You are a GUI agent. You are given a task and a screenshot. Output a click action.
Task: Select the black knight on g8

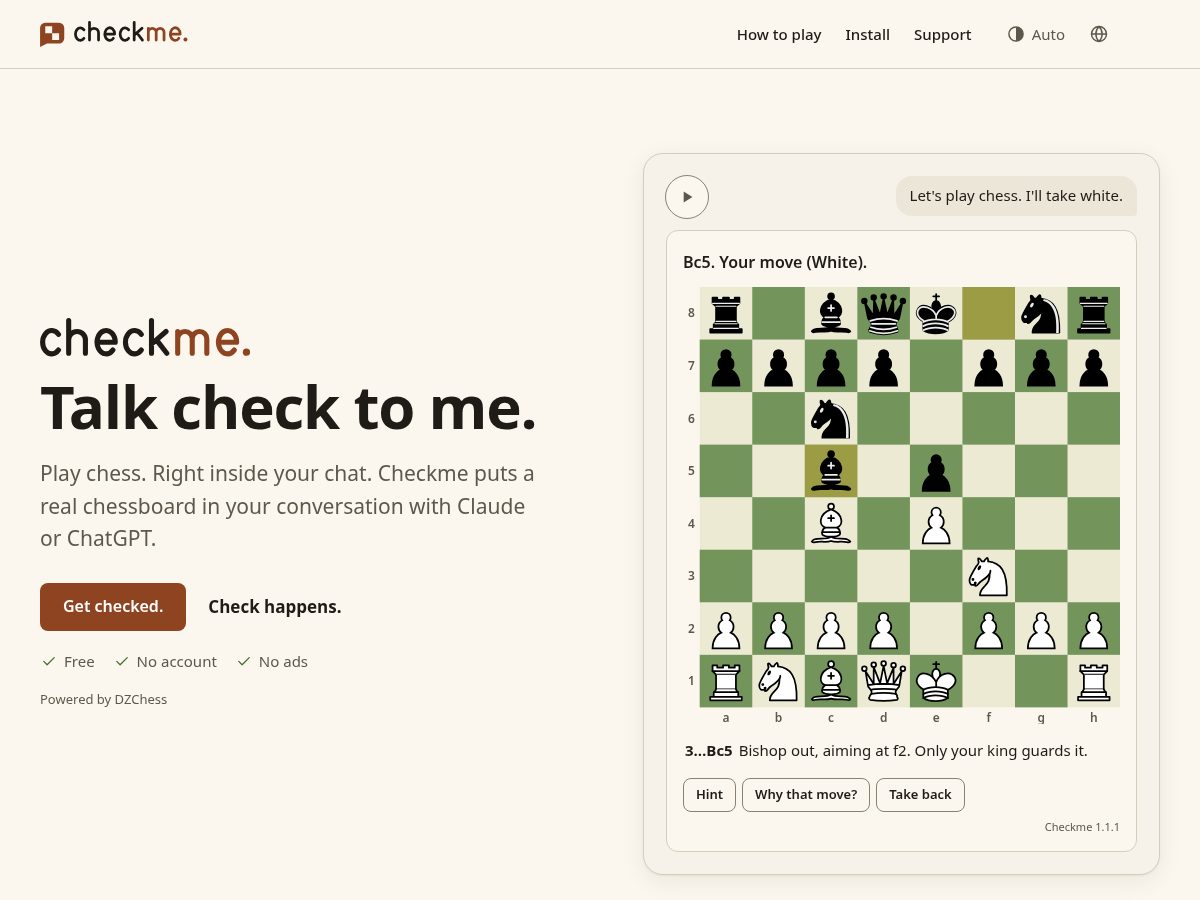(1041, 313)
